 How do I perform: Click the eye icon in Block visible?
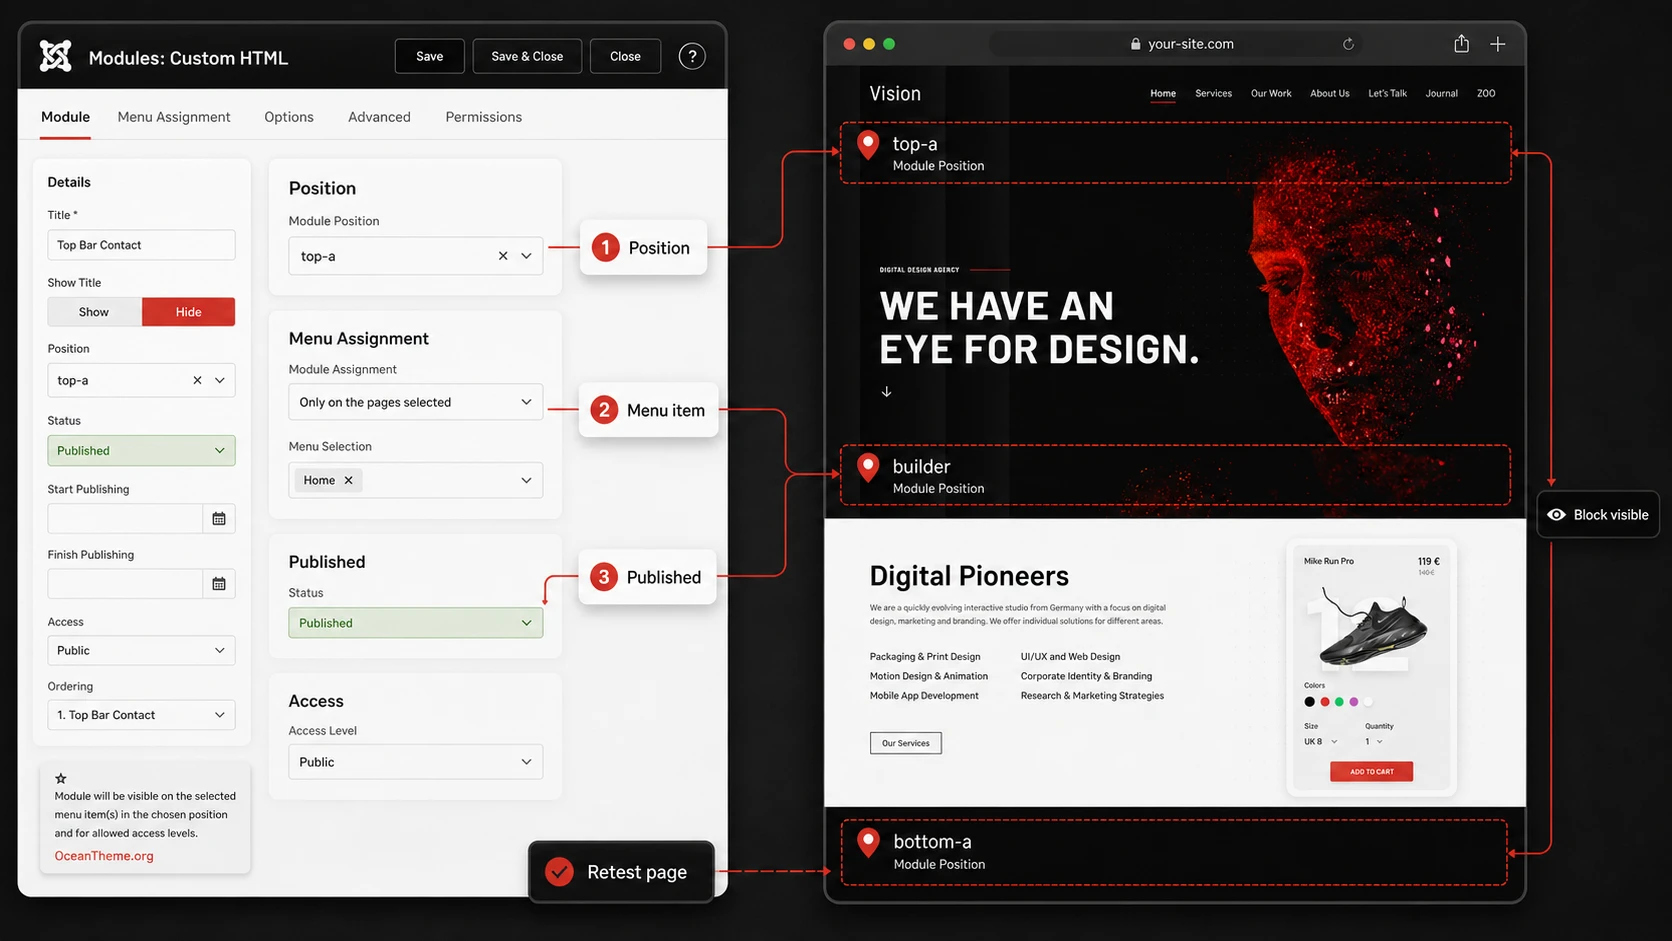[1556, 515]
